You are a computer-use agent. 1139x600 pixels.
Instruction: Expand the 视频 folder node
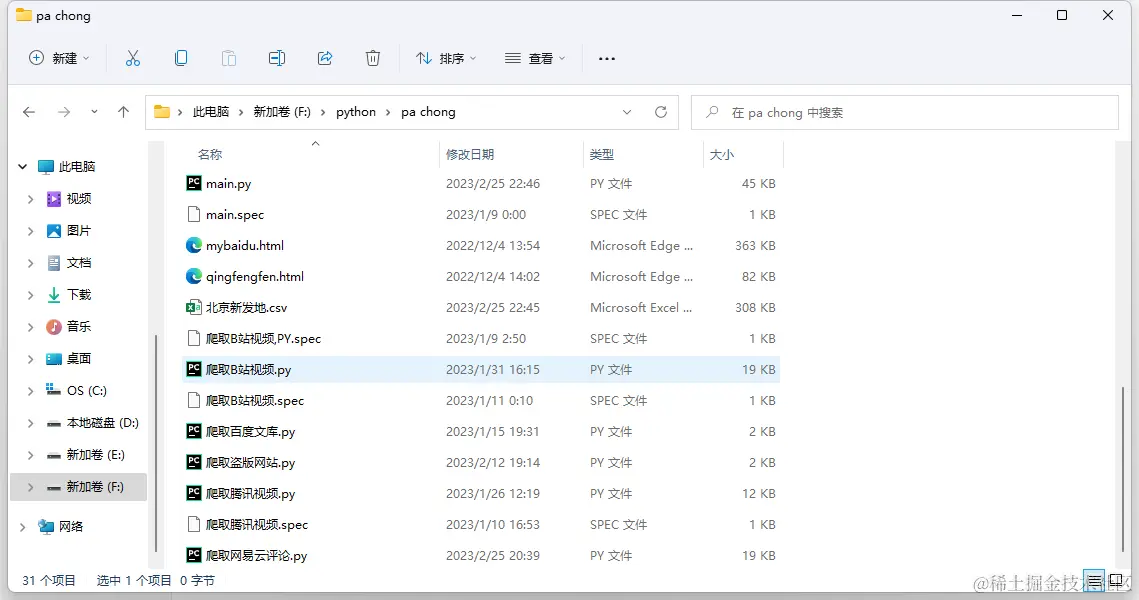[x=31, y=198]
